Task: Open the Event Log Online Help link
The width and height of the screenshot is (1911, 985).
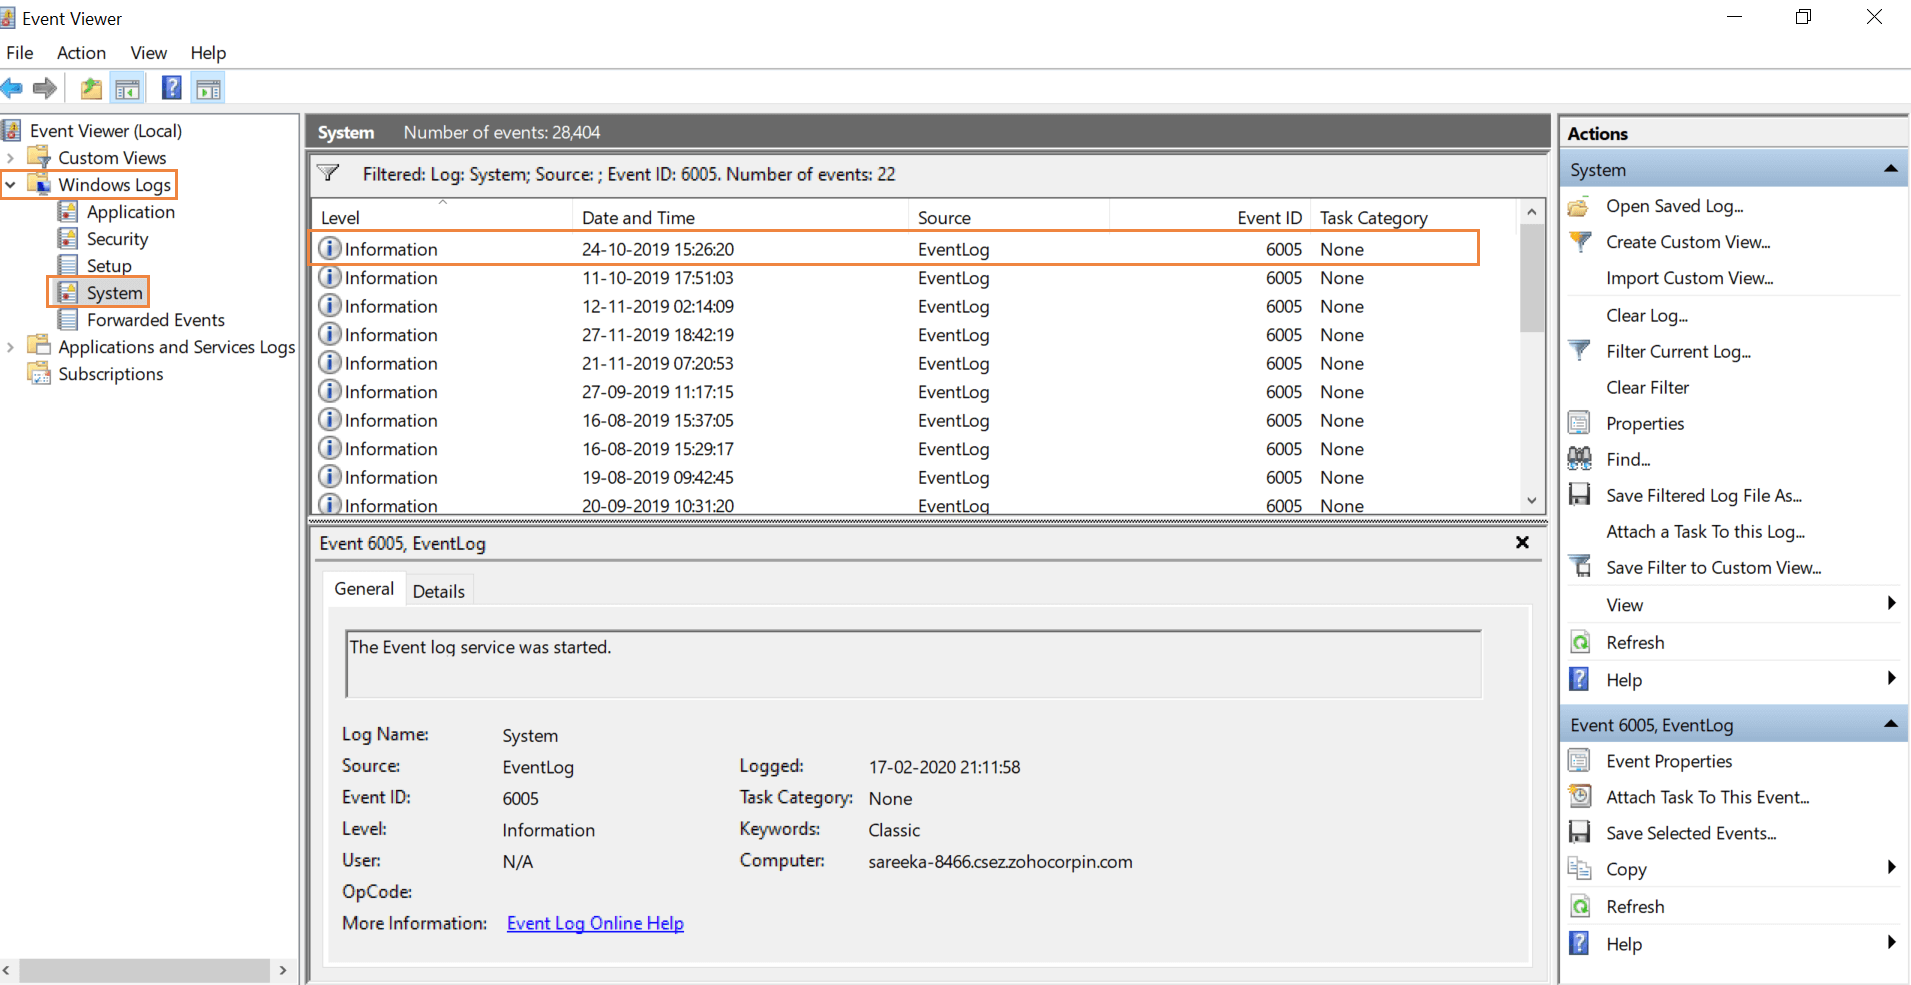Action: [x=594, y=922]
